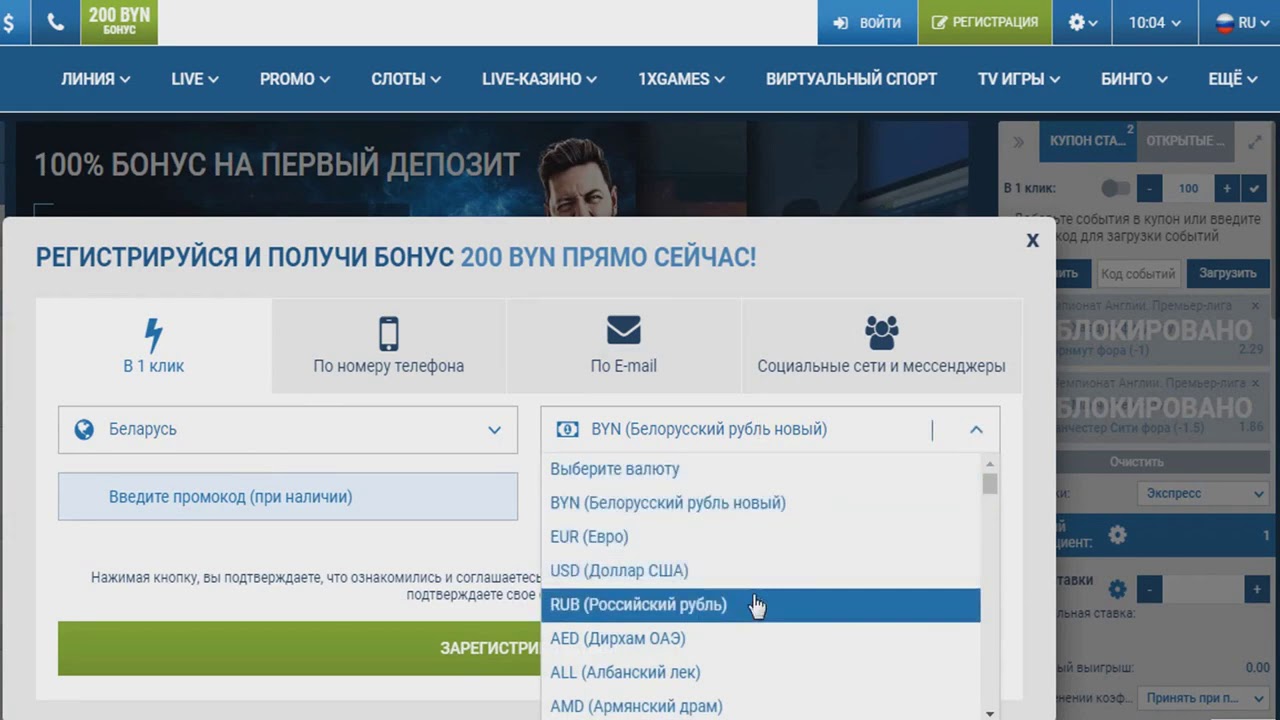Open the Линия menu
This screenshot has width=1280, height=720.
tap(96, 79)
